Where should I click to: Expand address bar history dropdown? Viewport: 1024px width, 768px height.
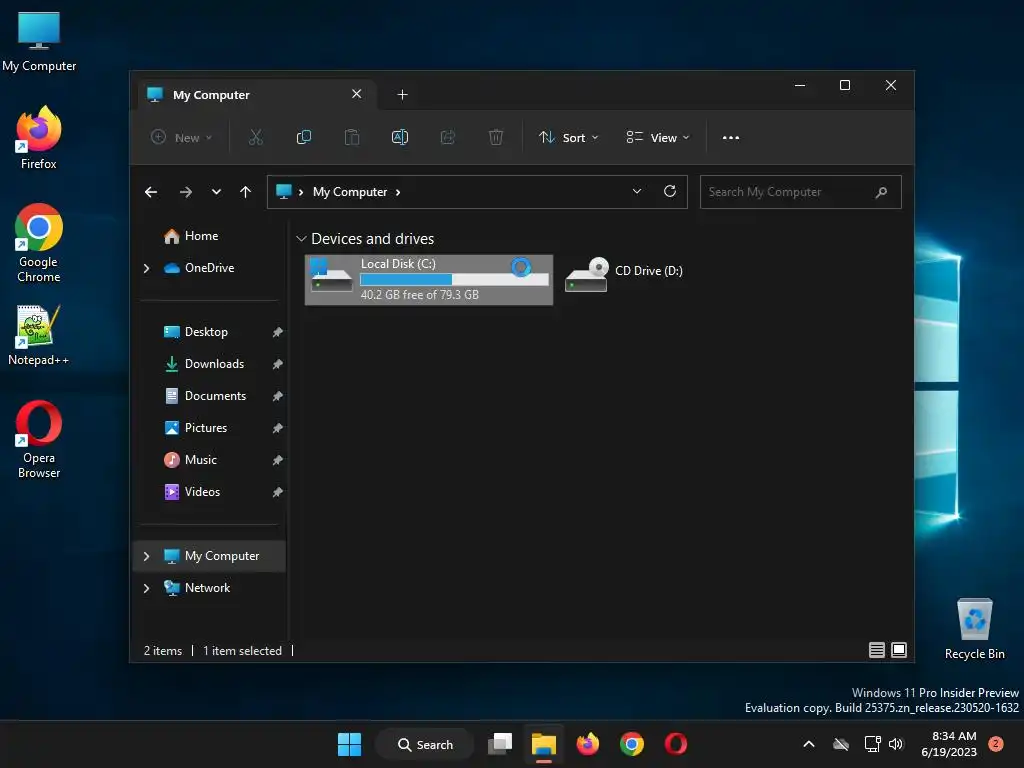(637, 191)
